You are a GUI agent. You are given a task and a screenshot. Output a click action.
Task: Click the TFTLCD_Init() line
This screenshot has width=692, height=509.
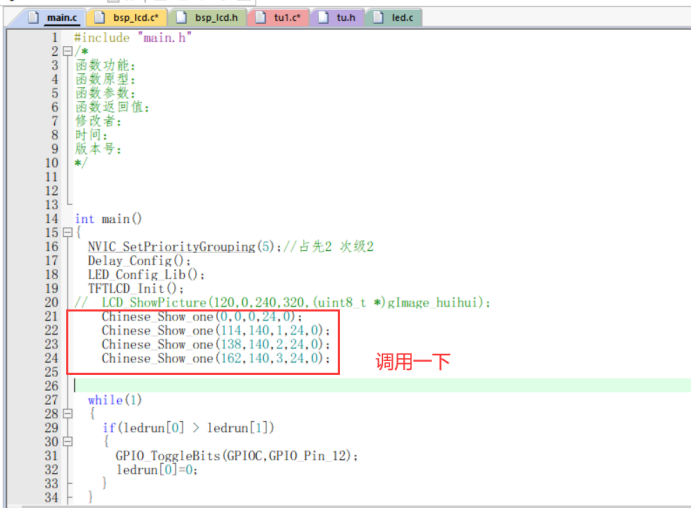pos(135,289)
